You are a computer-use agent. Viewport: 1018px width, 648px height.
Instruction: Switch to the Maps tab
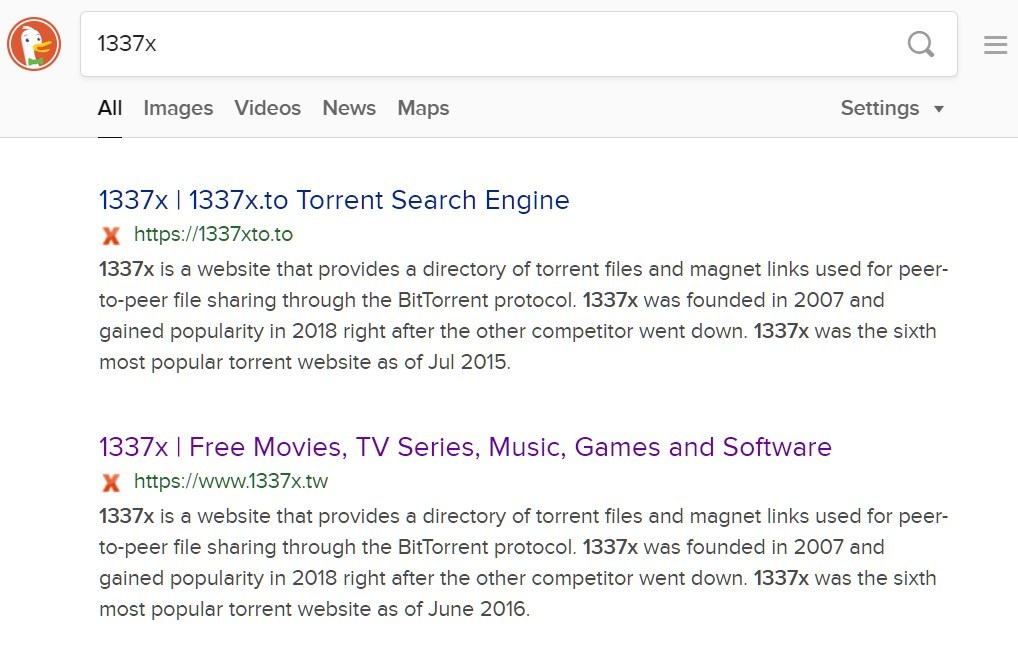[x=423, y=108]
